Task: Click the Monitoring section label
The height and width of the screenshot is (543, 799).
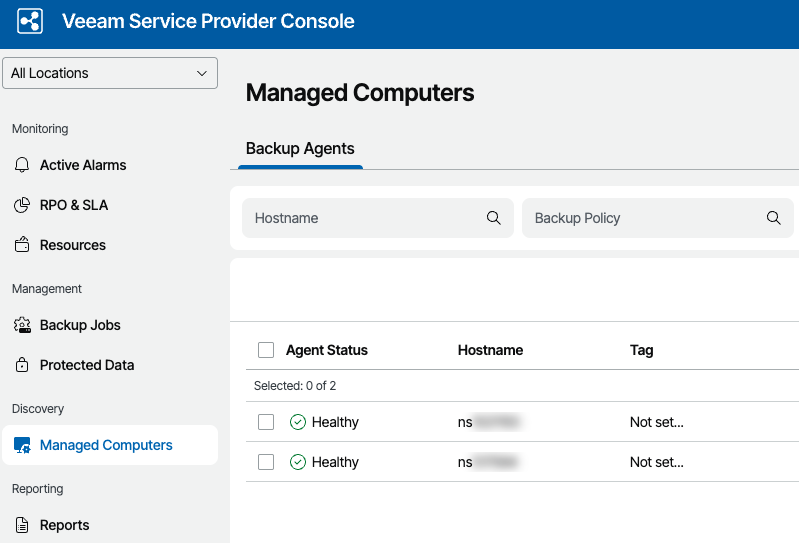Action: (x=40, y=129)
